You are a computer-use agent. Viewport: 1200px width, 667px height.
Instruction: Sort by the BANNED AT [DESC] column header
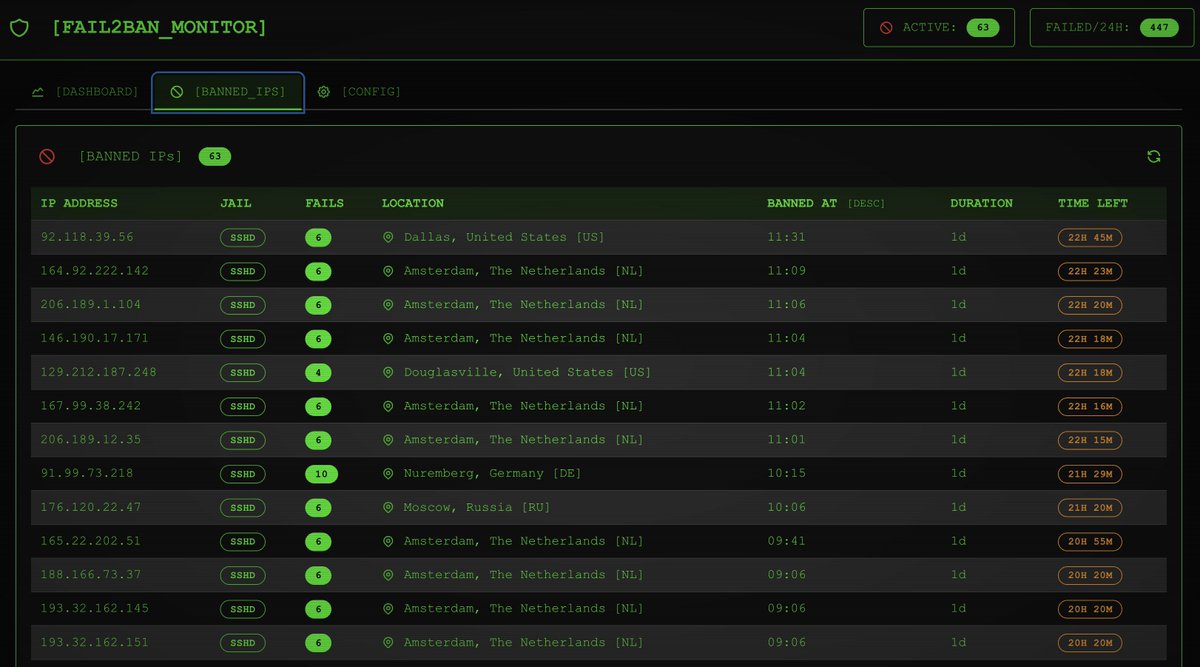(826, 203)
